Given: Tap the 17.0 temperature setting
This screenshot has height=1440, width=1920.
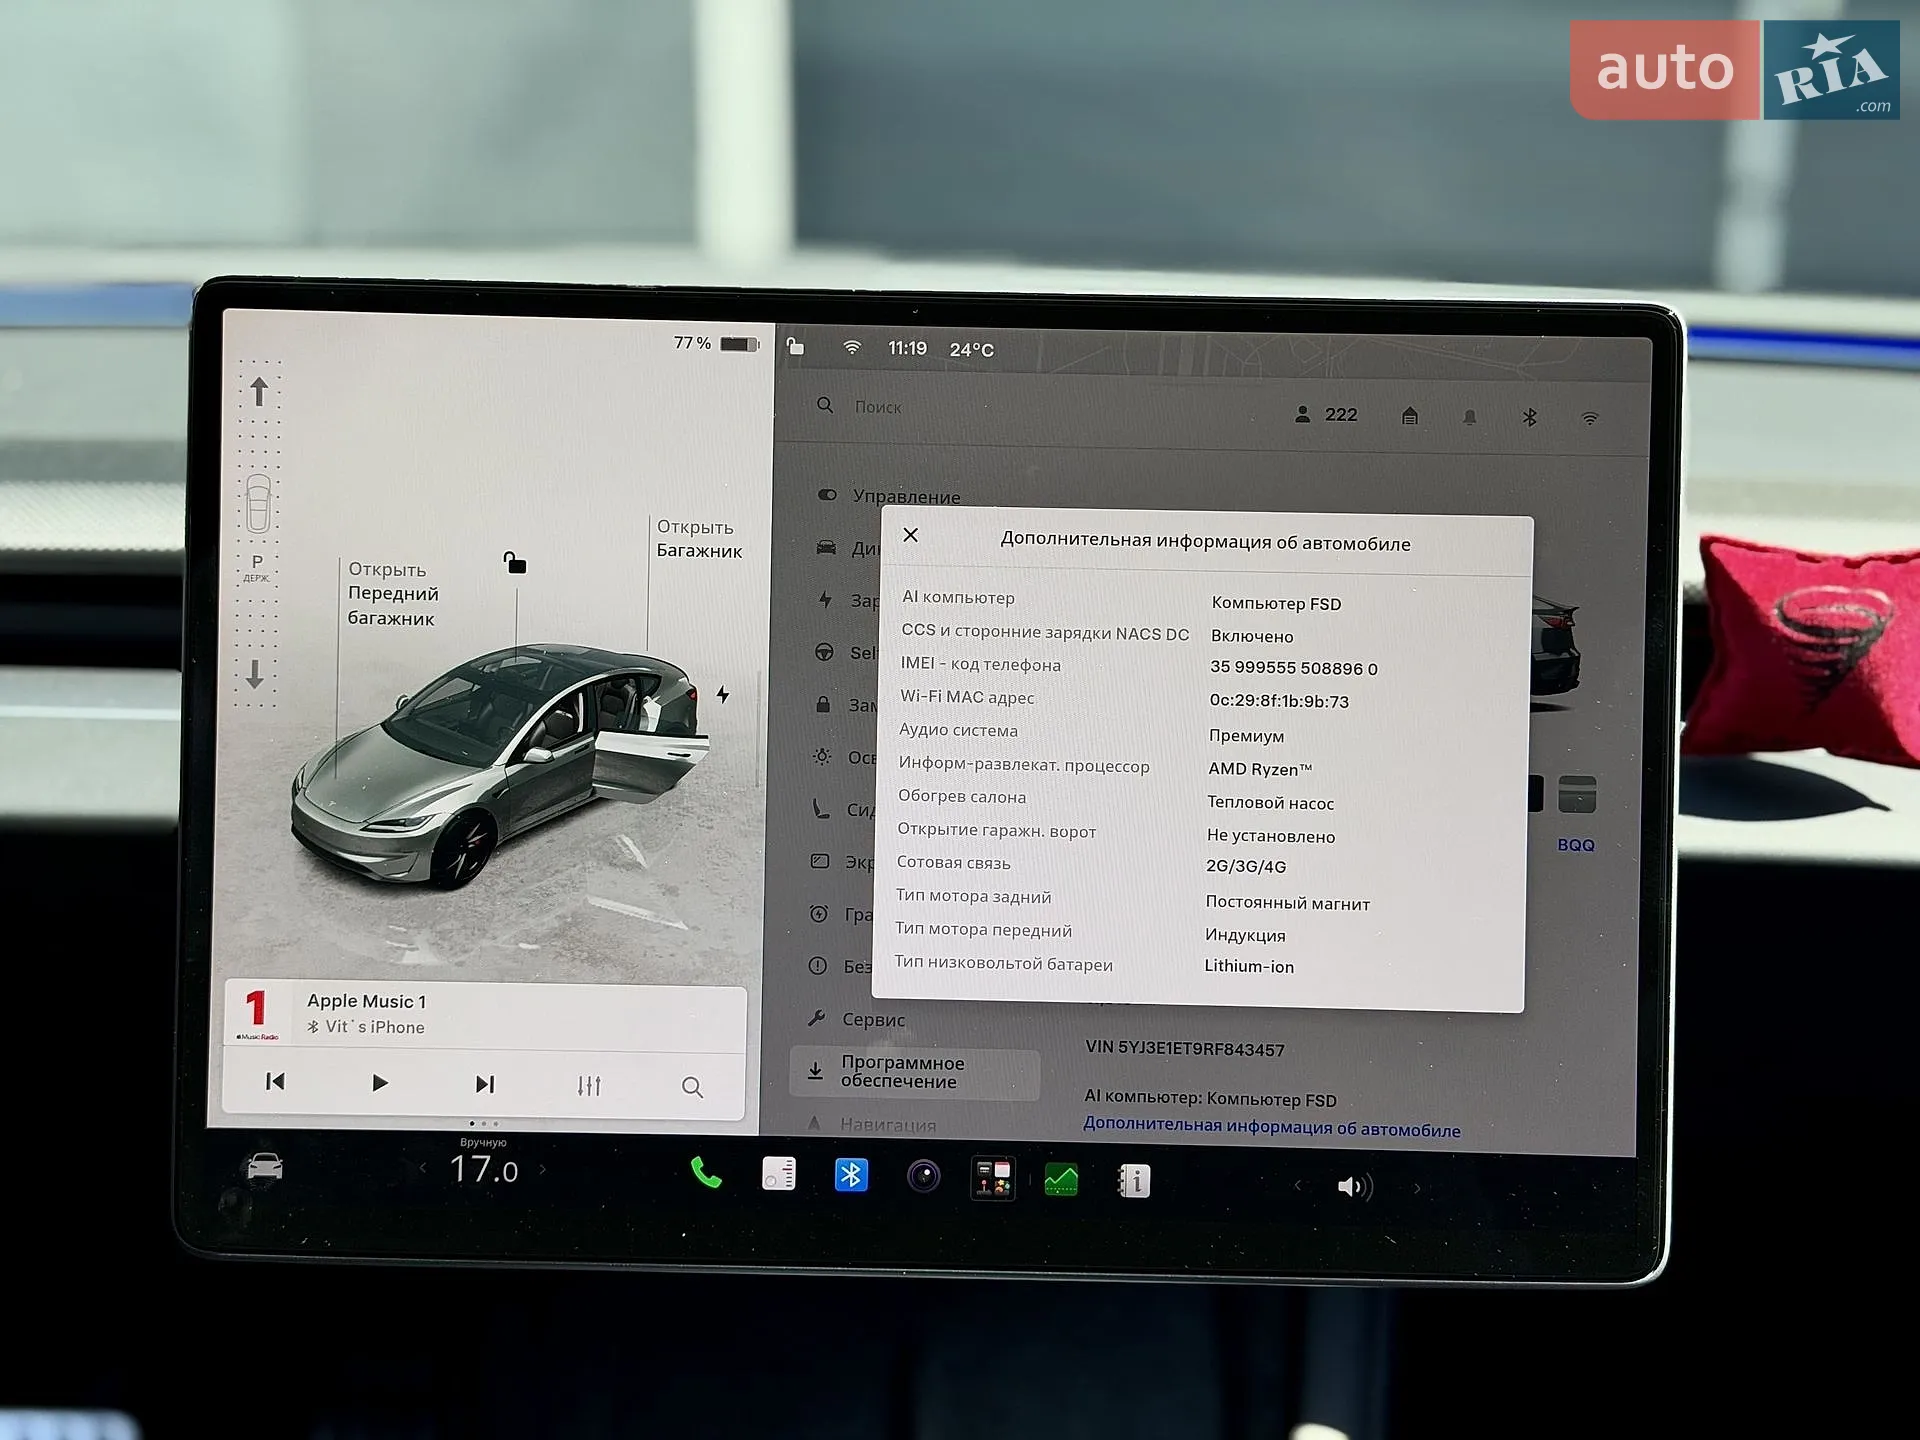Looking at the screenshot, I should (484, 1169).
